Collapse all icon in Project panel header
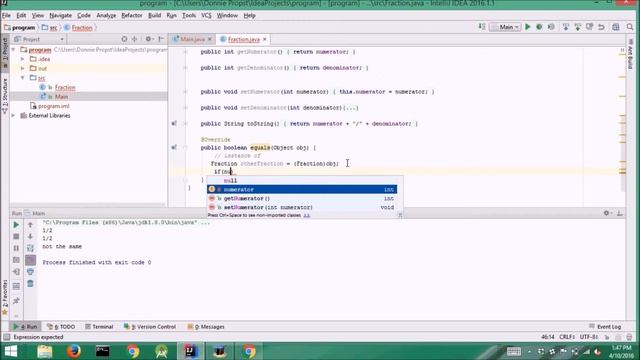Viewport: 640px width, 360px height. (134, 39)
